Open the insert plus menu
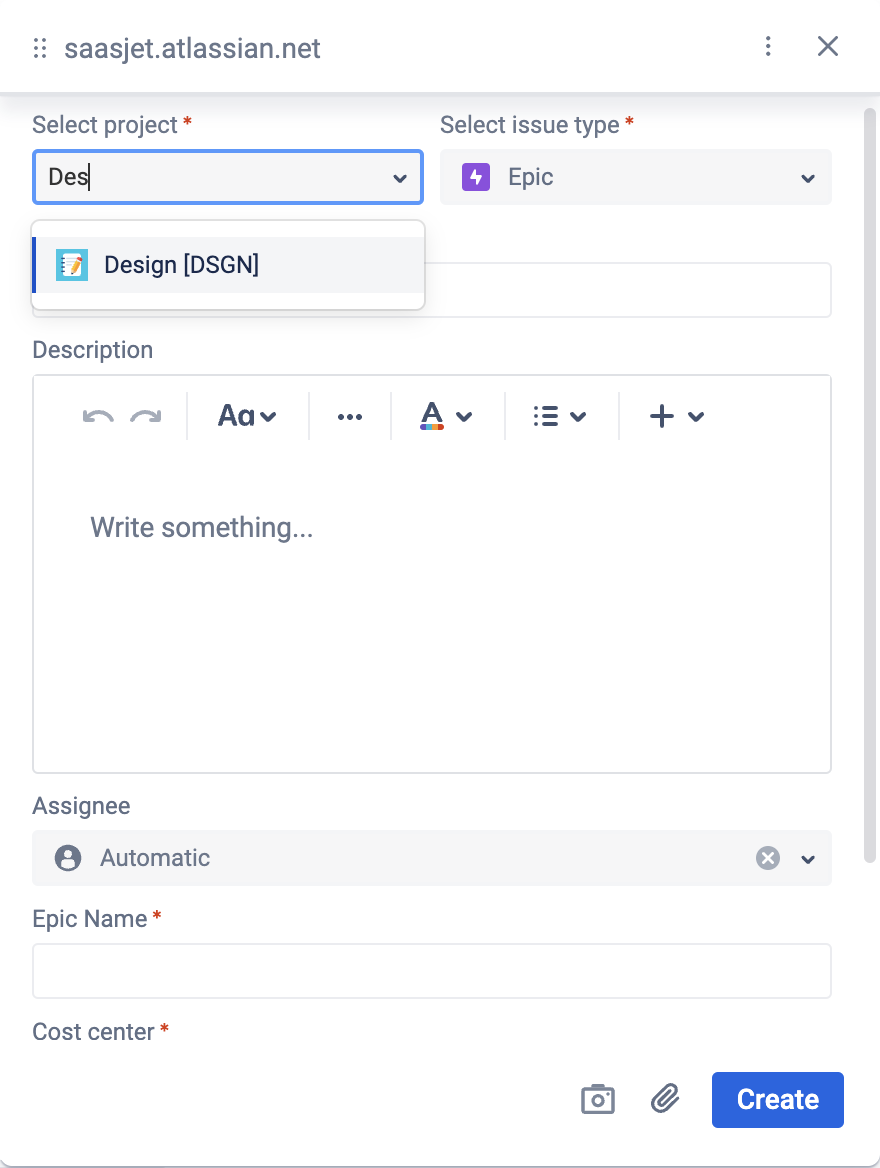 pyautogui.click(x=677, y=417)
